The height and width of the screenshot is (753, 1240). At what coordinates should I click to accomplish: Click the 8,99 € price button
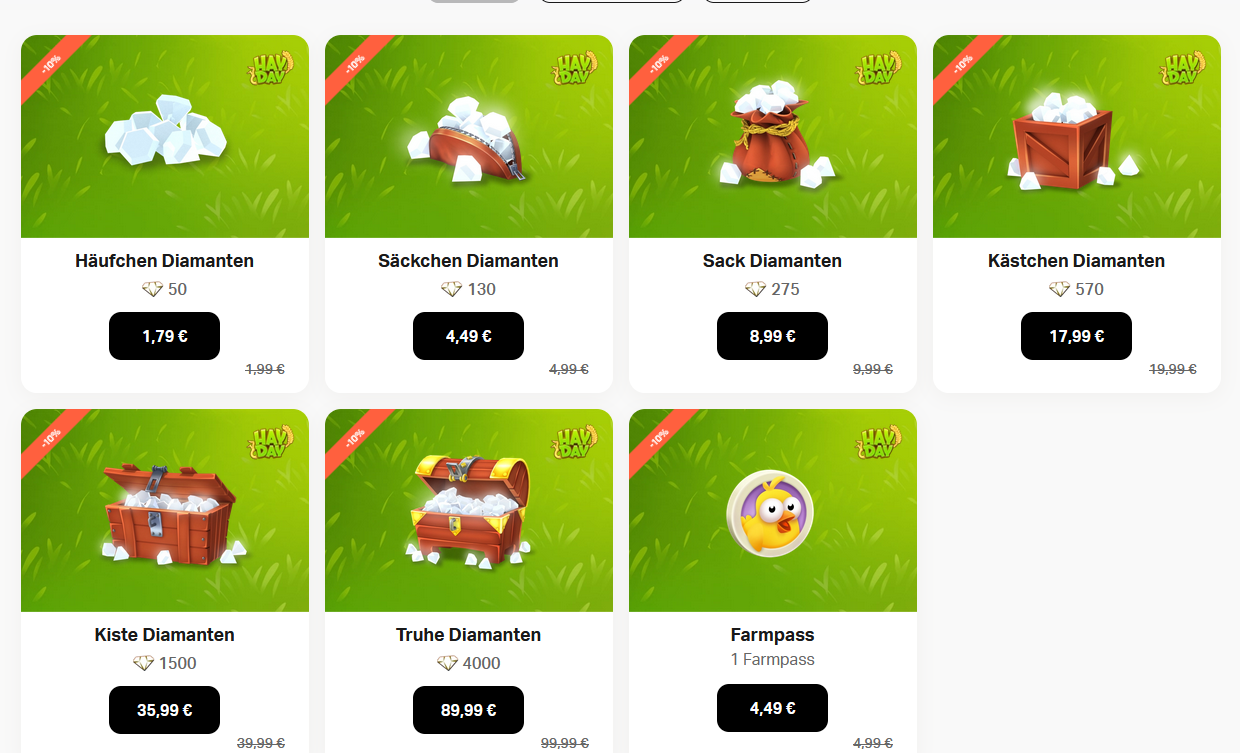pyautogui.click(x=772, y=336)
